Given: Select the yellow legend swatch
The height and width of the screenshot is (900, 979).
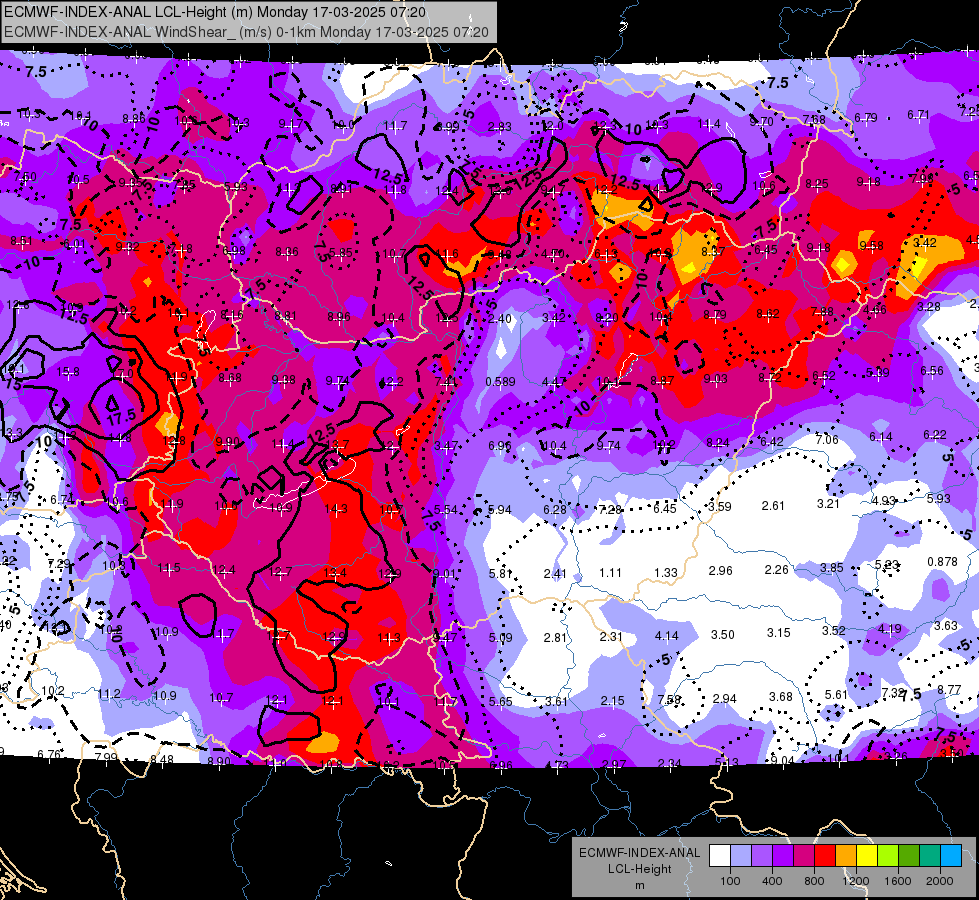Looking at the screenshot, I should (x=867, y=856).
